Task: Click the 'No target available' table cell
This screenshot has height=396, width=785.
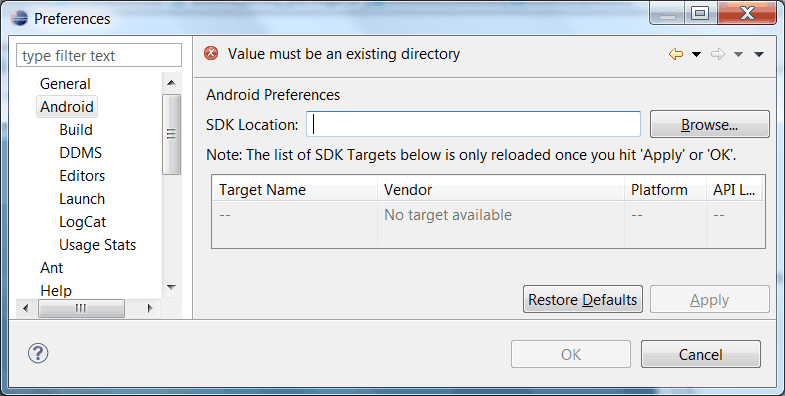Action: 448,215
